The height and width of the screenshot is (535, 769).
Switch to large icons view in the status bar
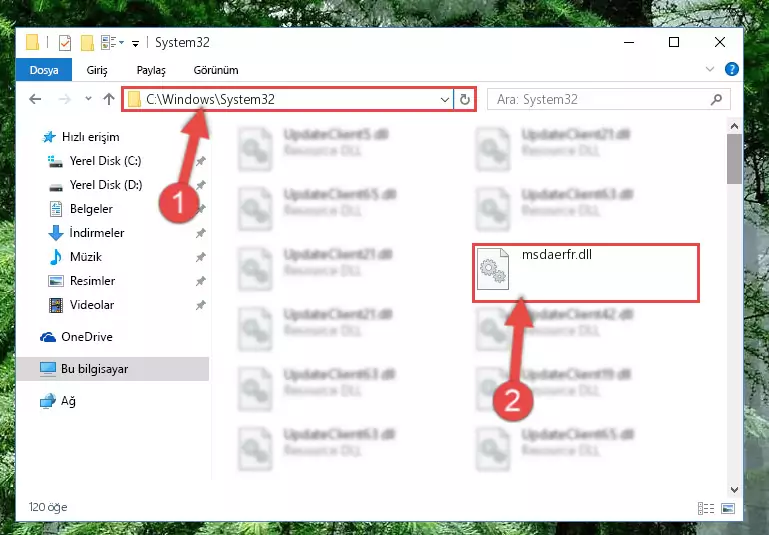pyautogui.click(x=728, y=509)
